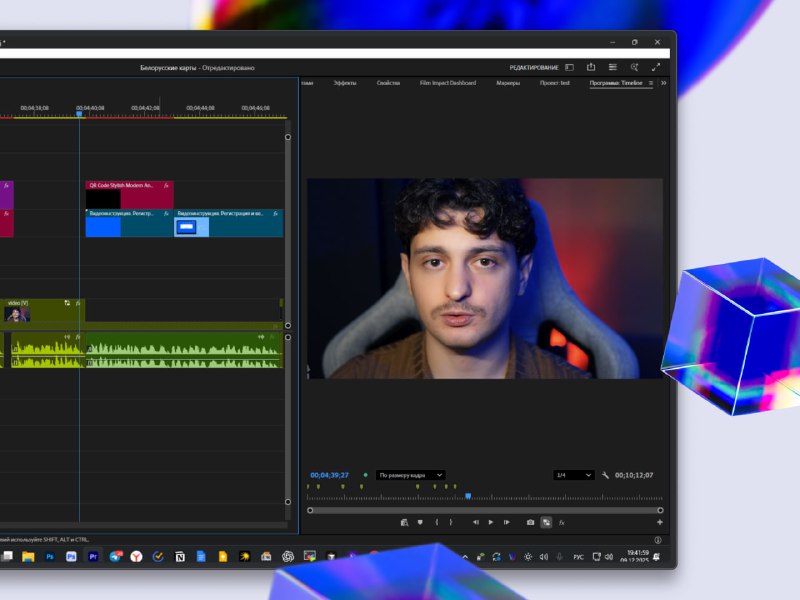
Task: Click the top handle of the video tracks scrollbar
Action: (288, 137)
